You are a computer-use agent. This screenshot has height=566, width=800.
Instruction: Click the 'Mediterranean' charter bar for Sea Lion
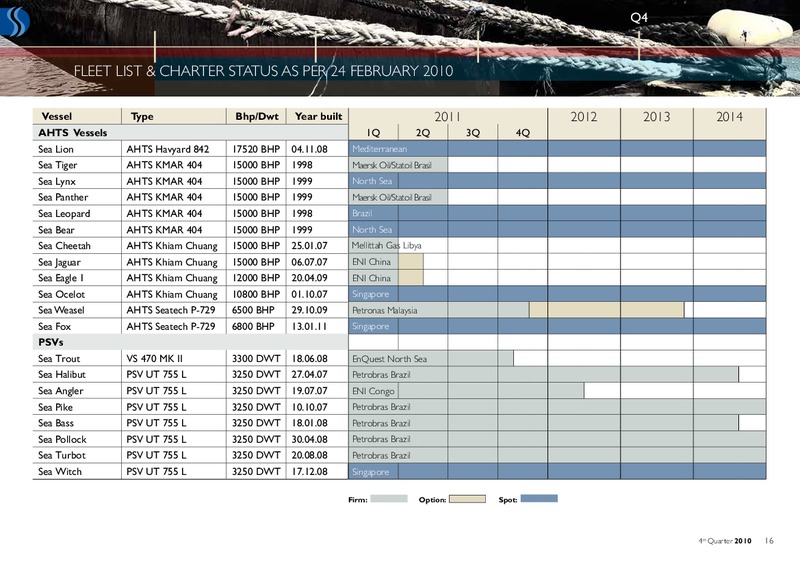(x=557, y=149)
